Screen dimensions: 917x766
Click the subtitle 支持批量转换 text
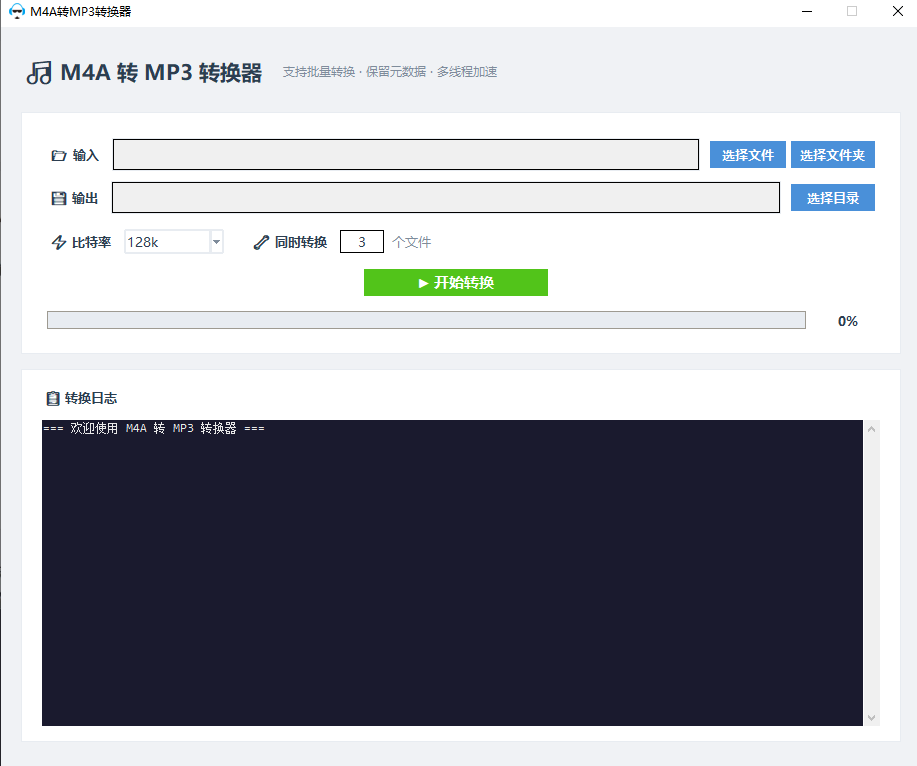pyautogui.click(x=319, y=72)
